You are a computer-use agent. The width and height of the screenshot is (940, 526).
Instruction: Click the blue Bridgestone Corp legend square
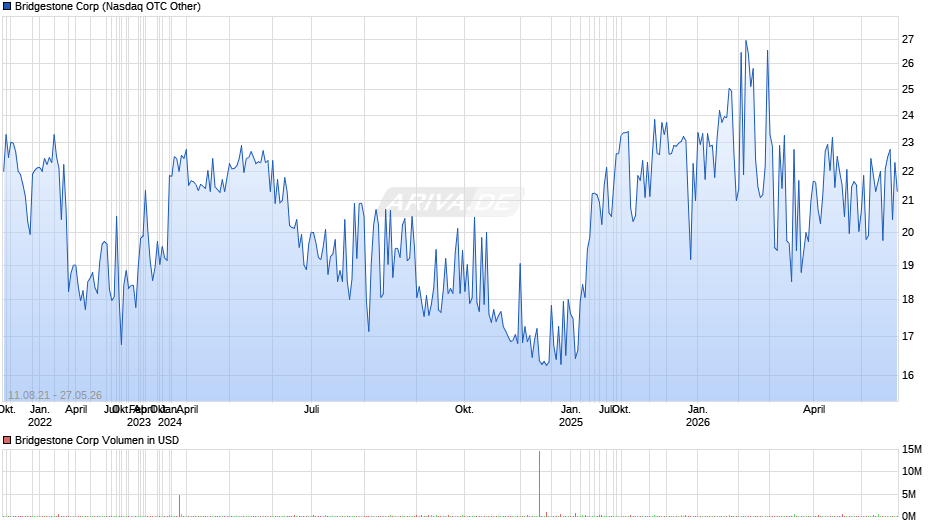pyautogui.click(x=7, y=7)
